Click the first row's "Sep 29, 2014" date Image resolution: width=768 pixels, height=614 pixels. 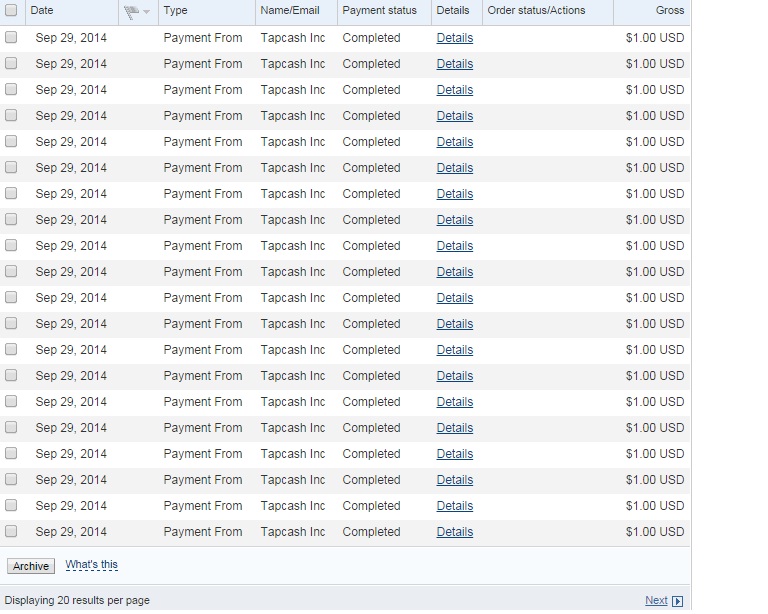71,38
